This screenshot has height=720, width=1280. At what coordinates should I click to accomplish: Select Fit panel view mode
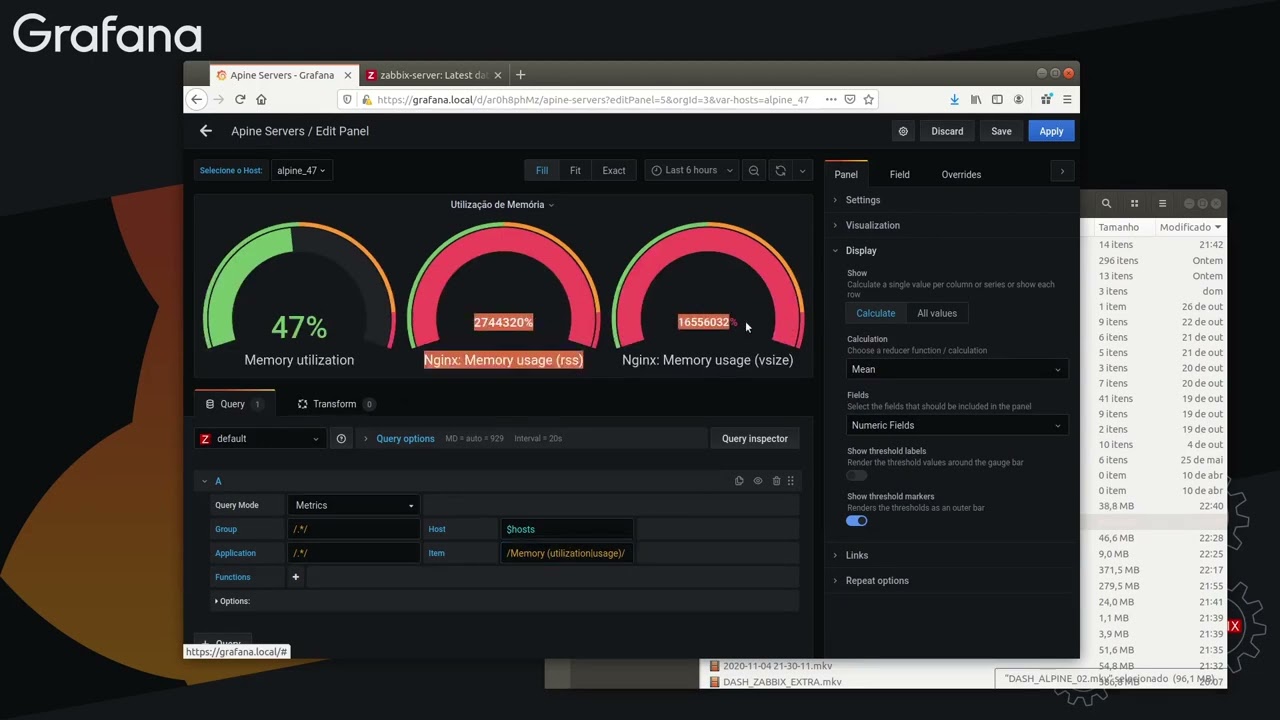coord(575,170)
